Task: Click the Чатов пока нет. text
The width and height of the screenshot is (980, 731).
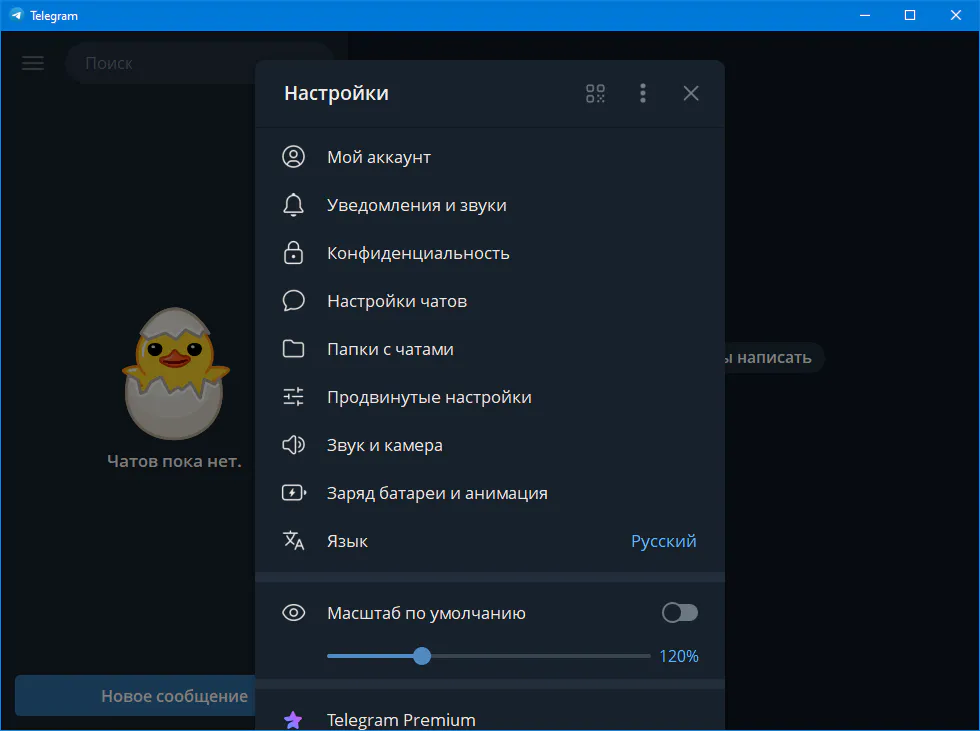Action: tap(174, 461)
